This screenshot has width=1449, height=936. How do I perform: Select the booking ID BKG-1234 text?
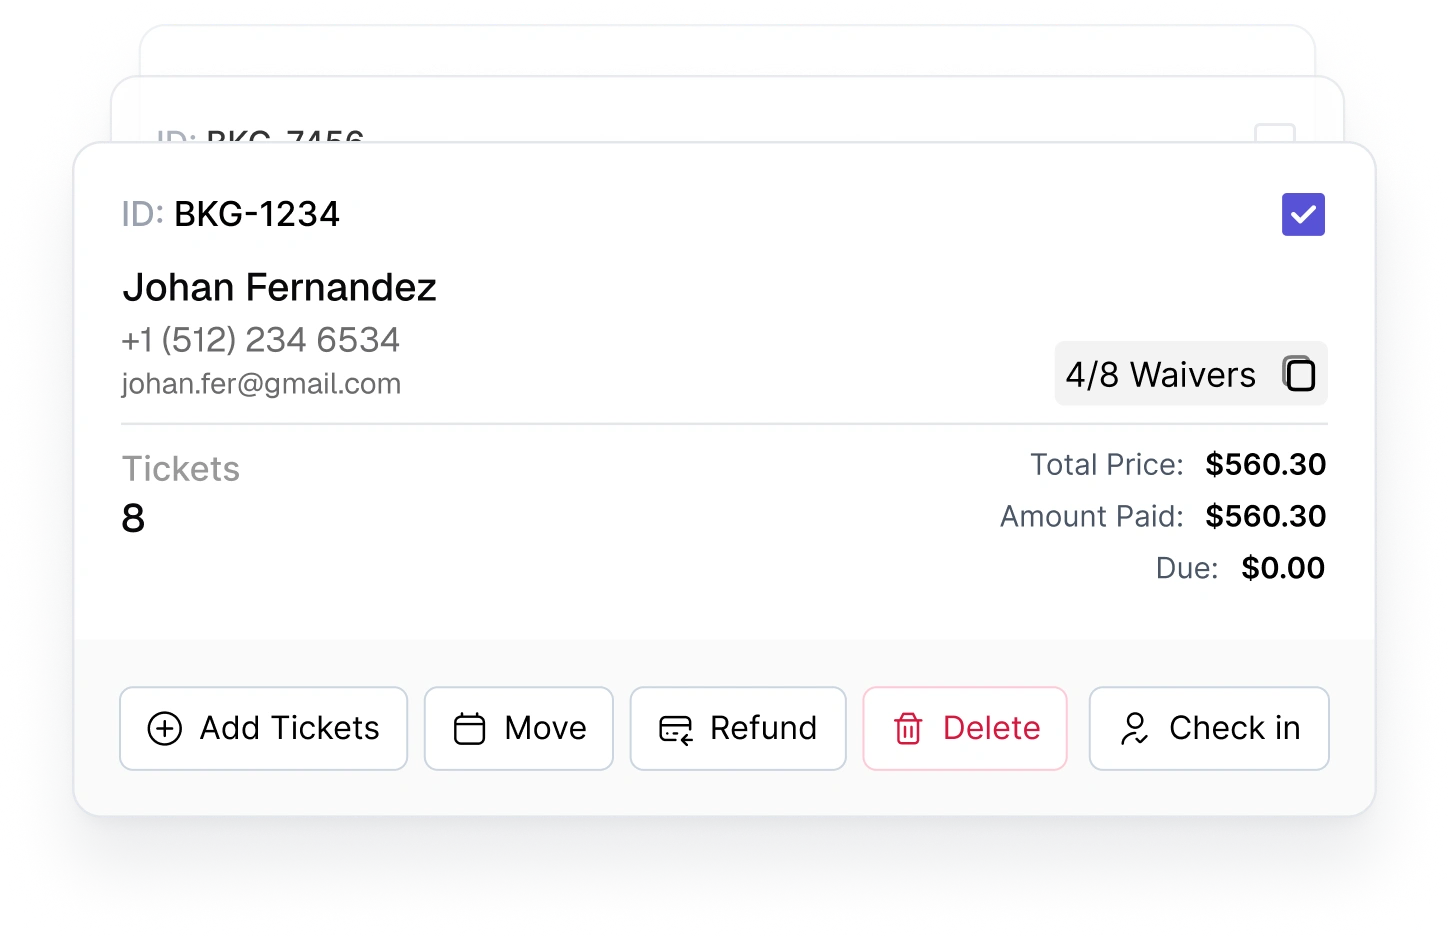coord(257,214)
